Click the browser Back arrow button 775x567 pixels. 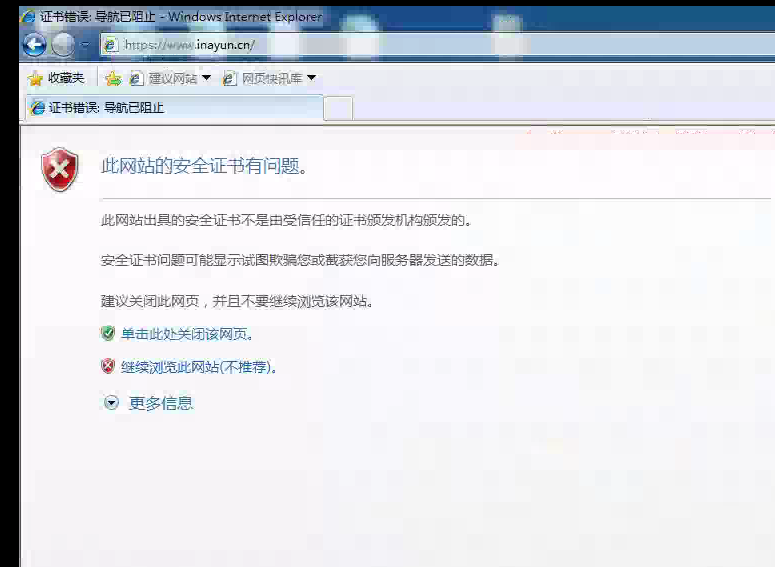35,44
